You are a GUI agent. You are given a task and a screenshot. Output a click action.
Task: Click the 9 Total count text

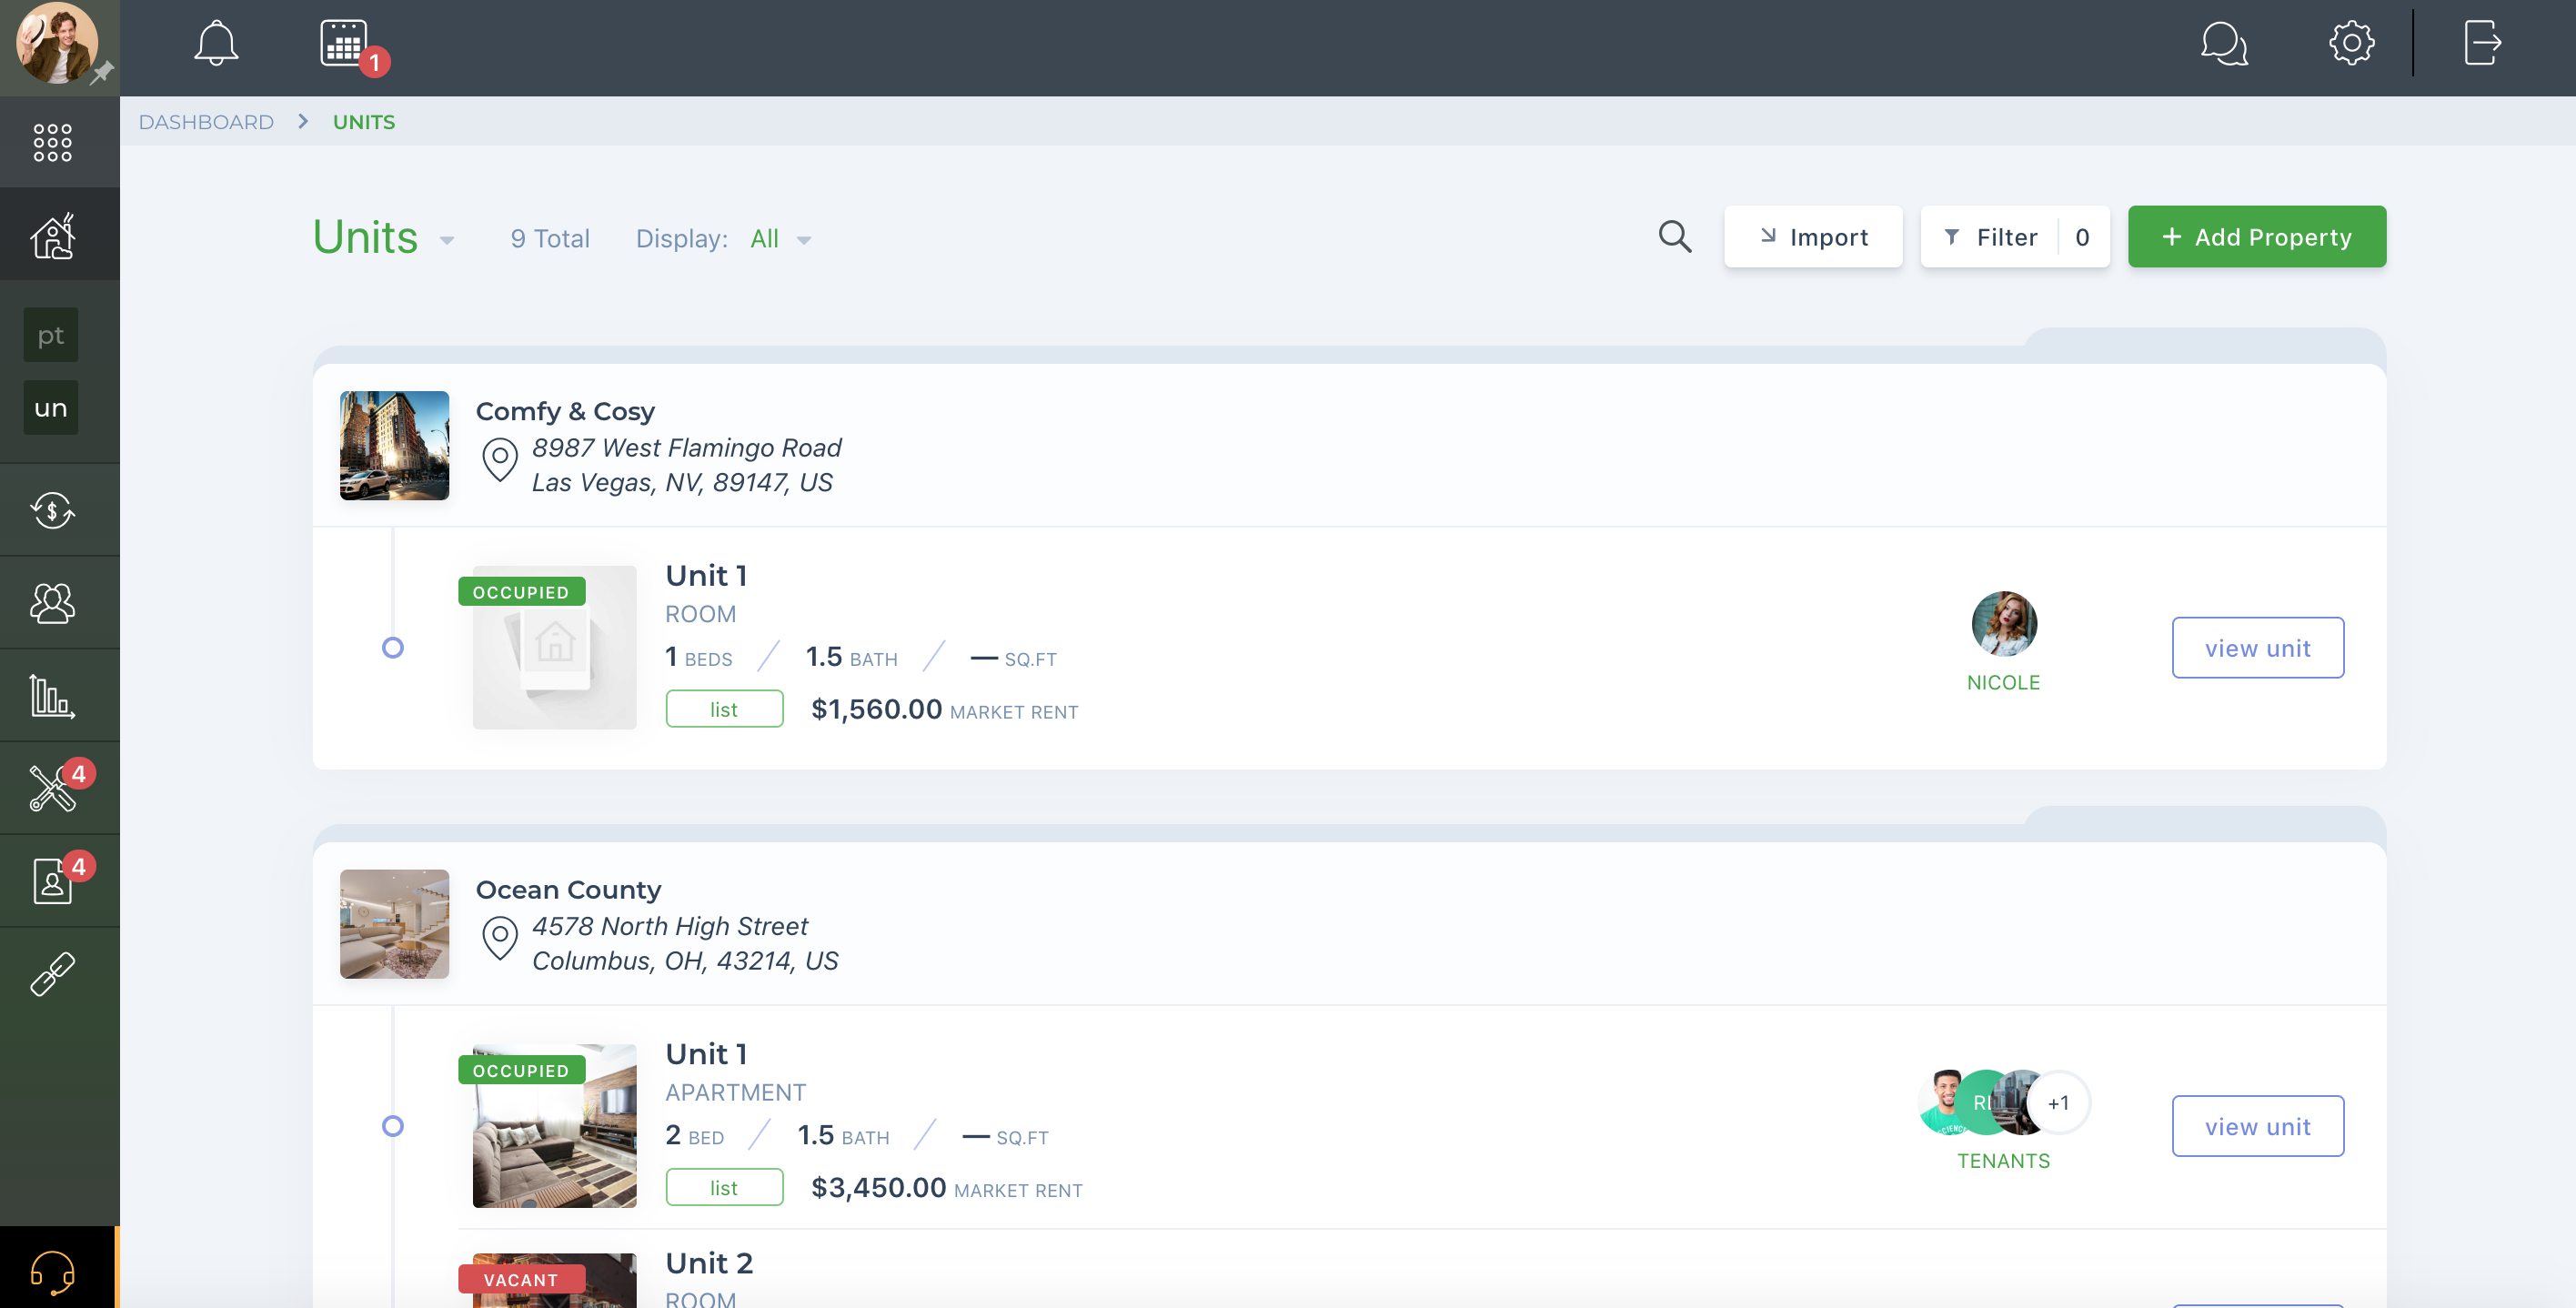tap(550, 239)
